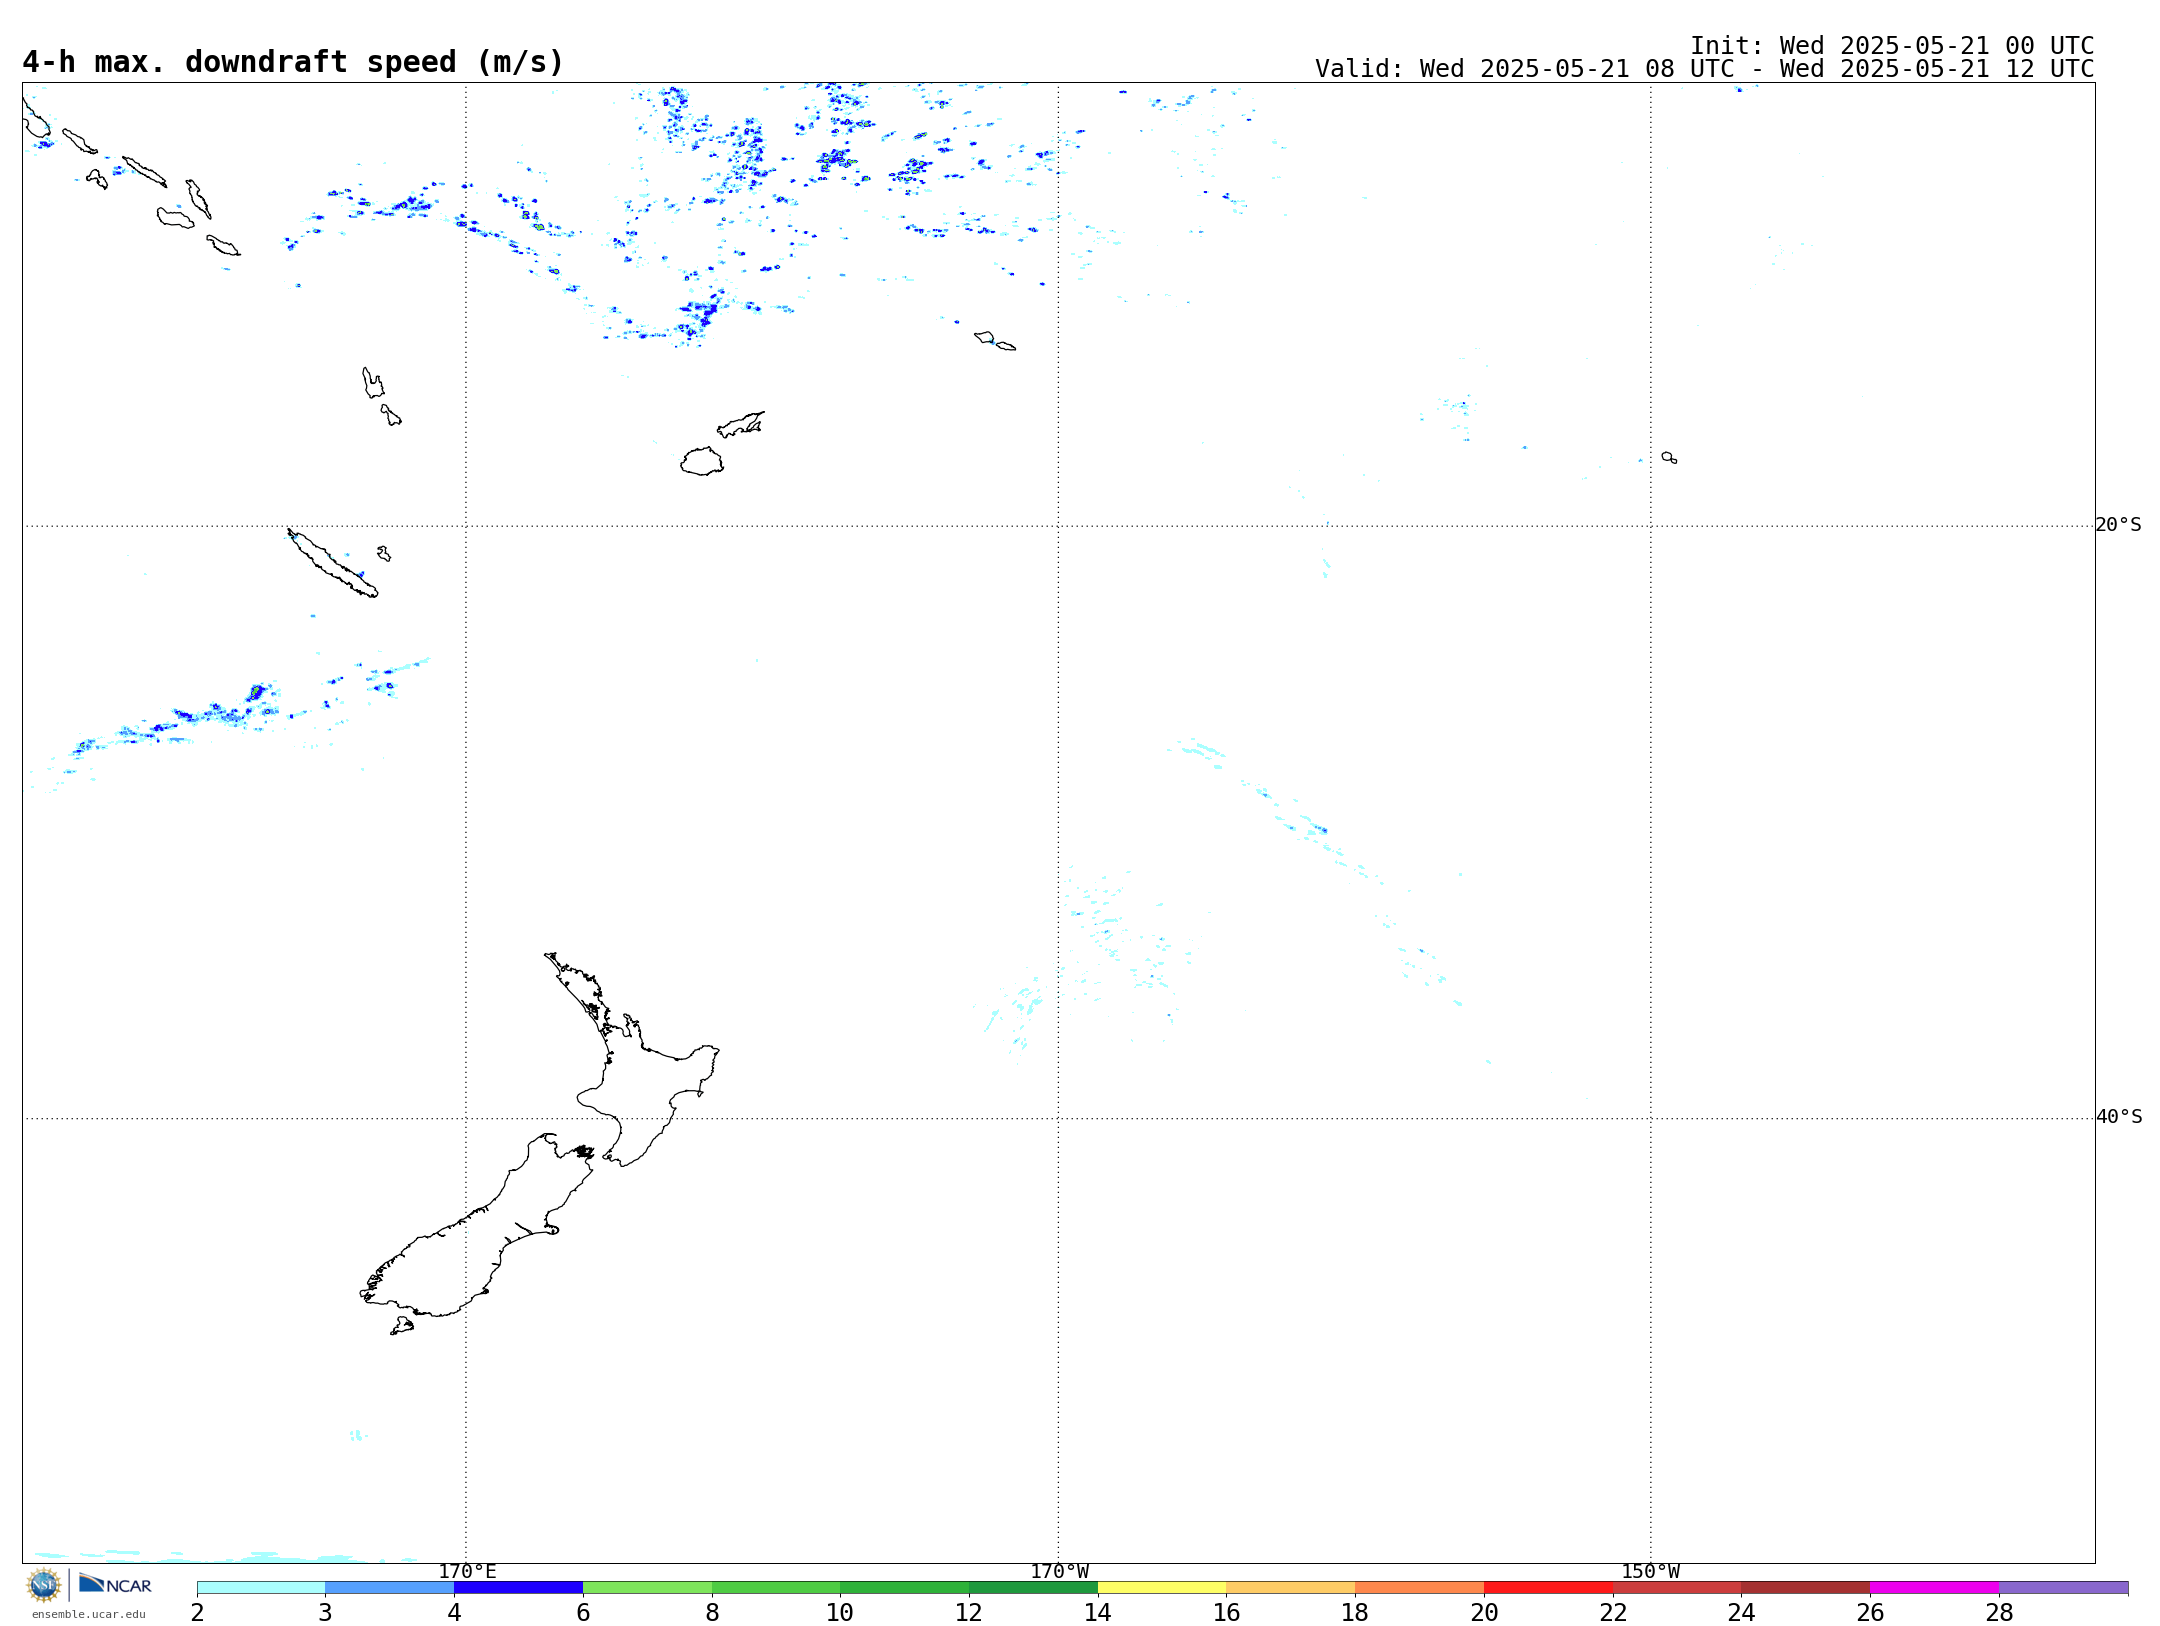Open the ensemble.ucar.edu text link

pyautogui.click(x=89, y=1614)
